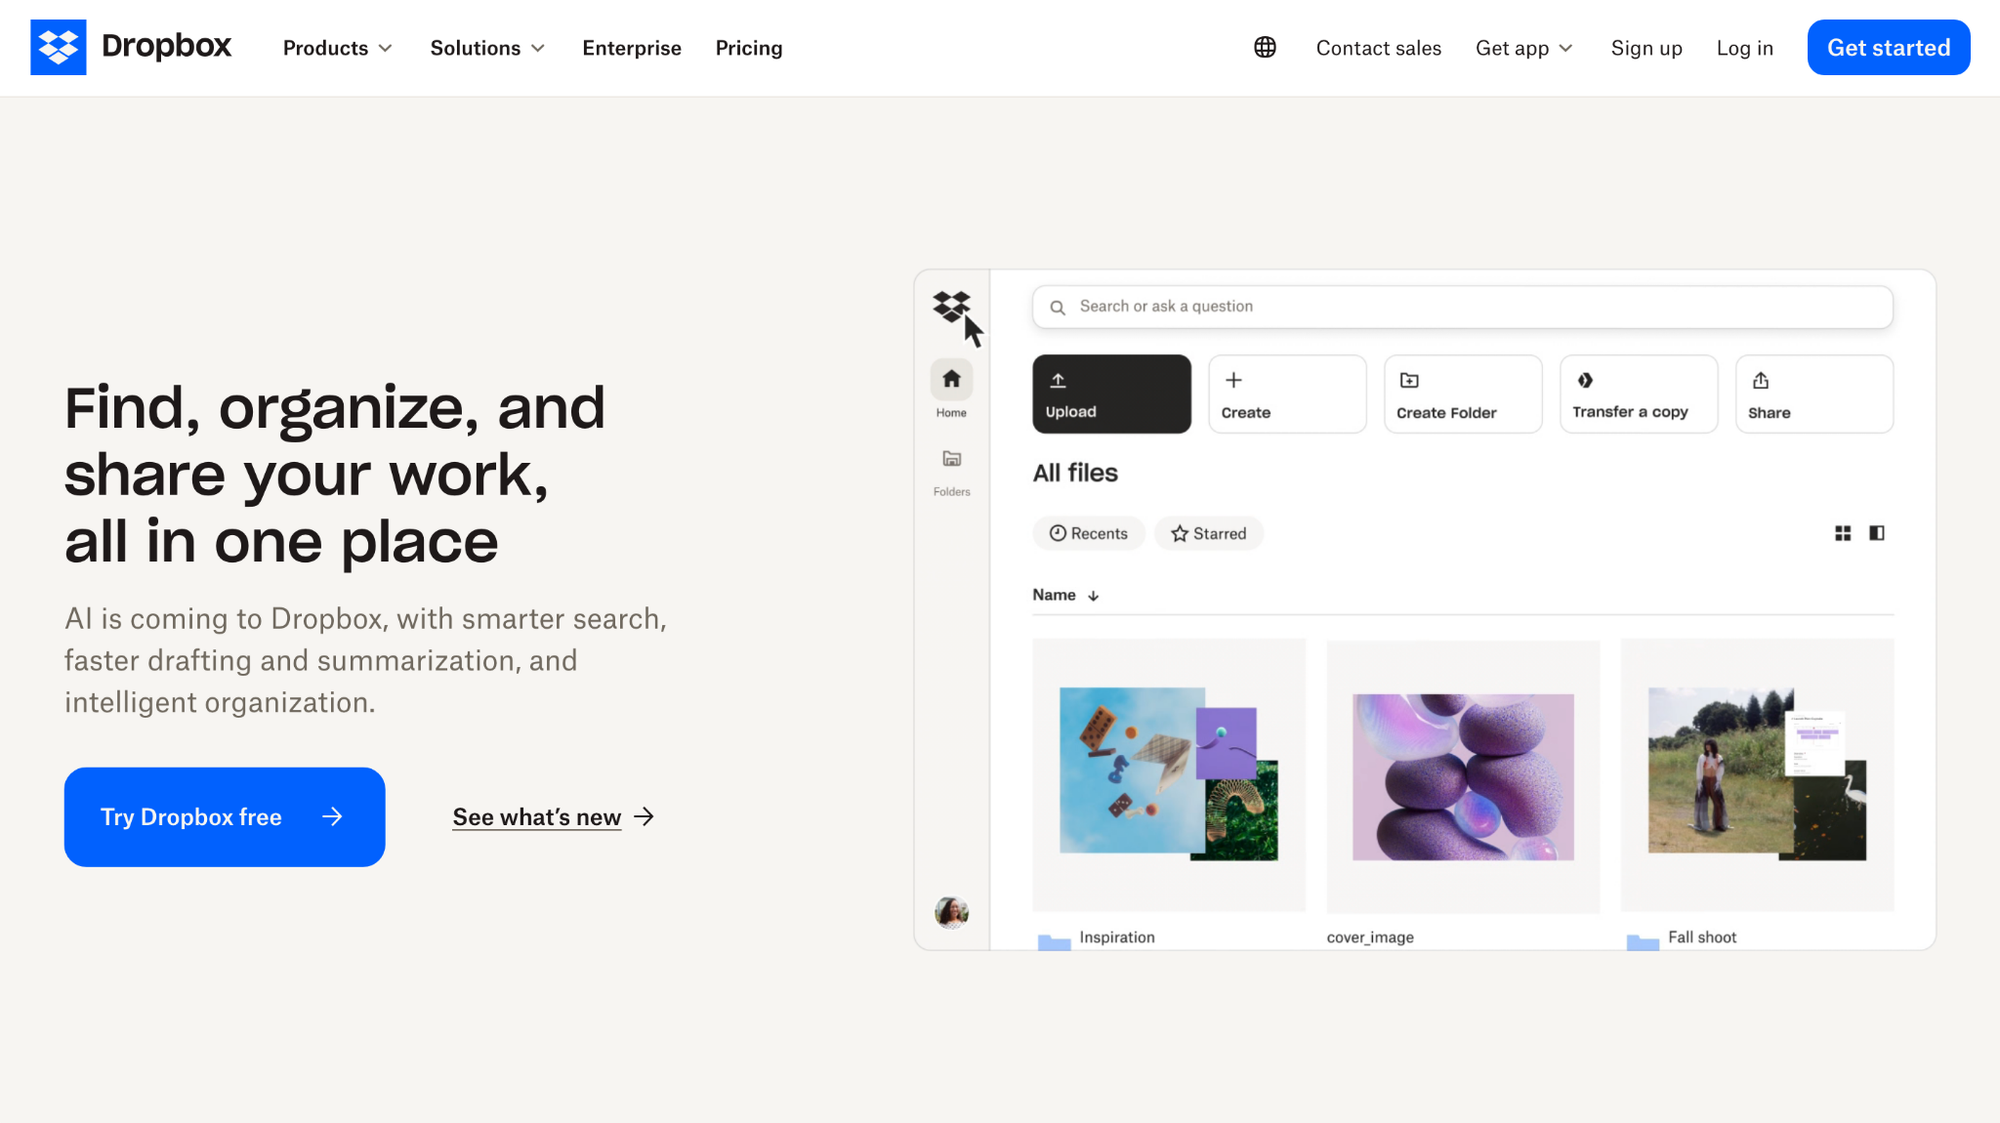This screenshot has width=2000, height=1123.
Task: Click the Name sort arrow
Action: click(1093, 596)
